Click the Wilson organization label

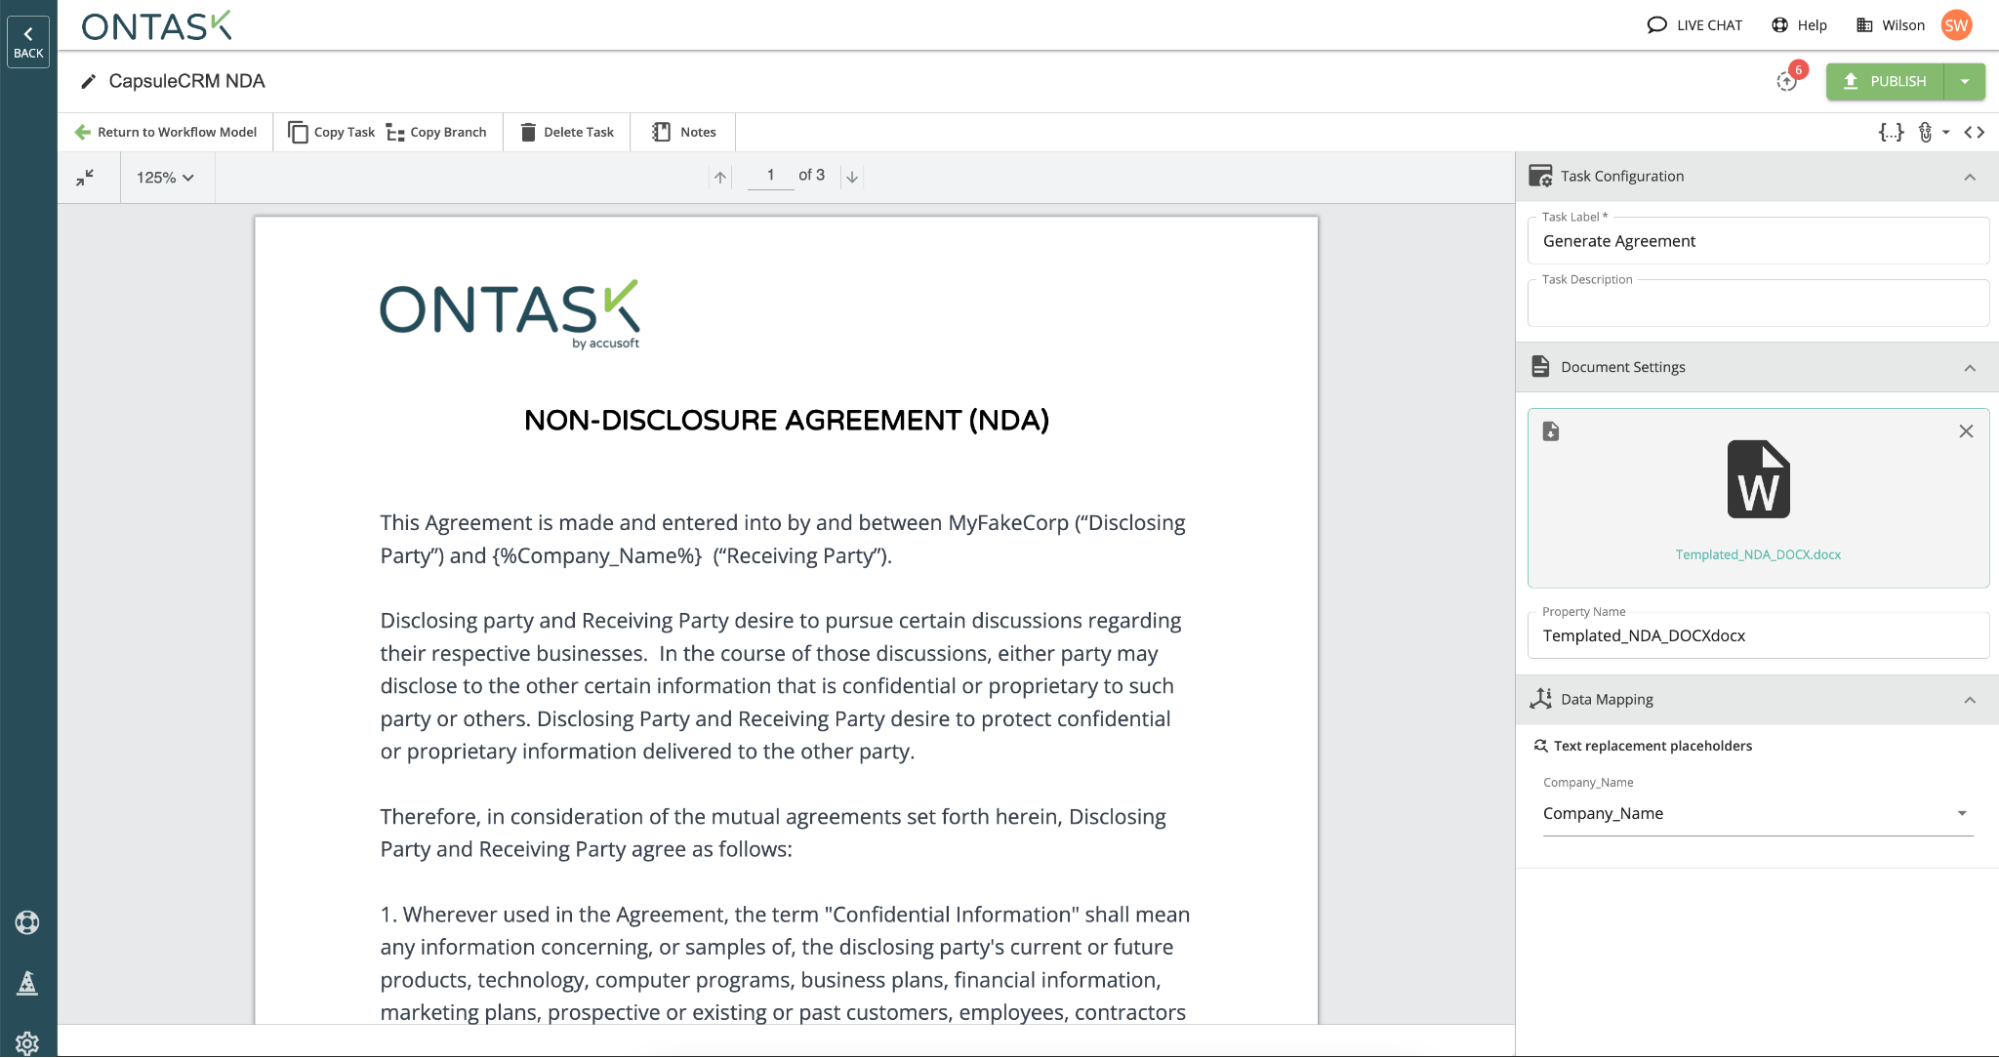(1890, 25)
